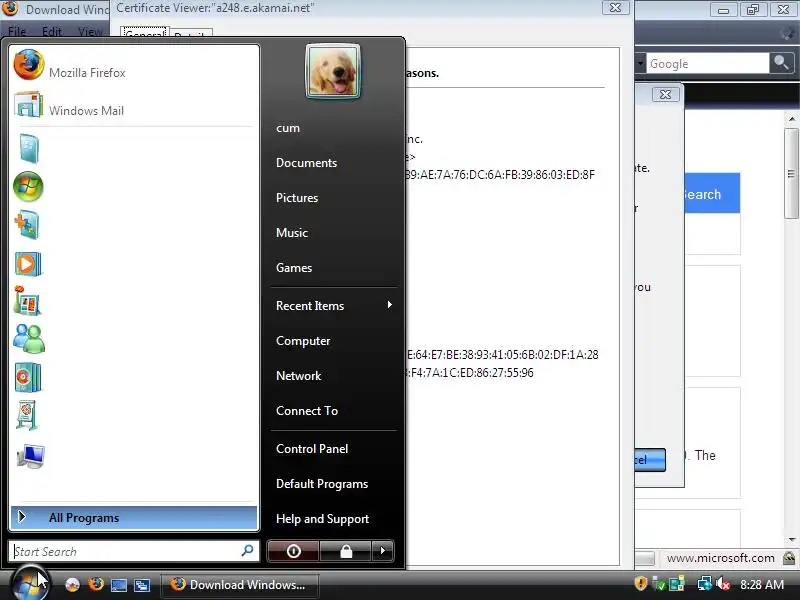800x600 pixels.
Task: Open the Windows Sidebar tray icon
Action: 677,584
